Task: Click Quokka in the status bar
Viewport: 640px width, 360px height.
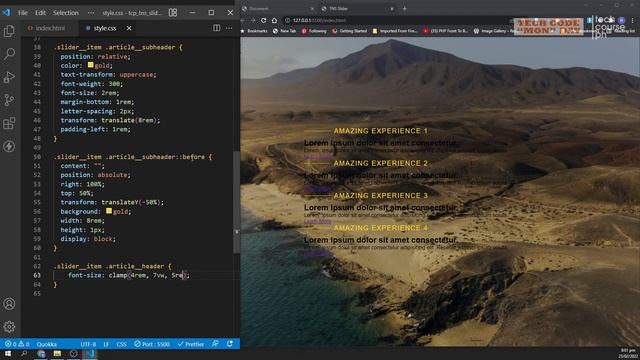Action: [x=47, y=344]
